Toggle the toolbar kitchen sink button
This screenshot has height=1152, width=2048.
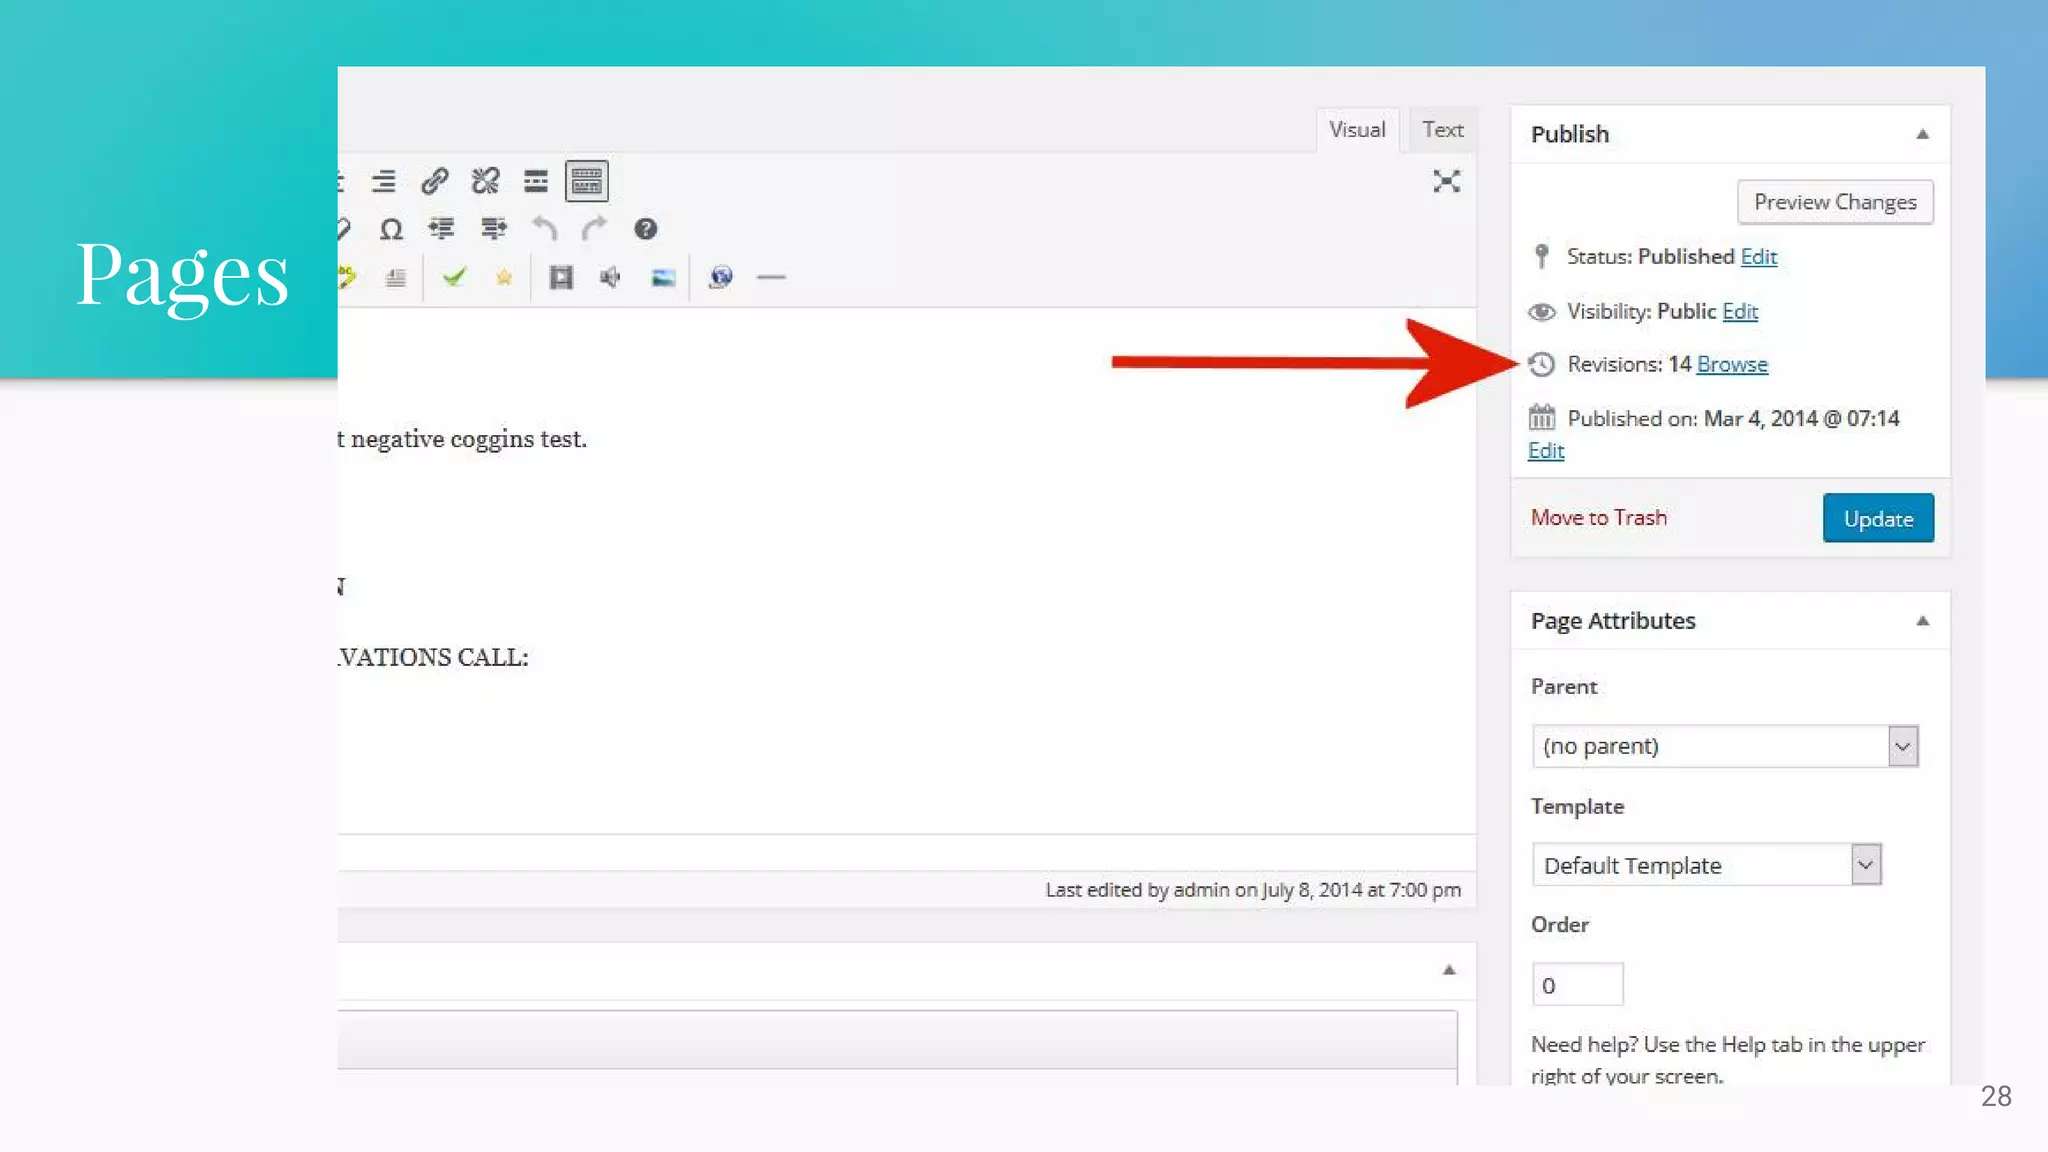(x=587, y=181)
